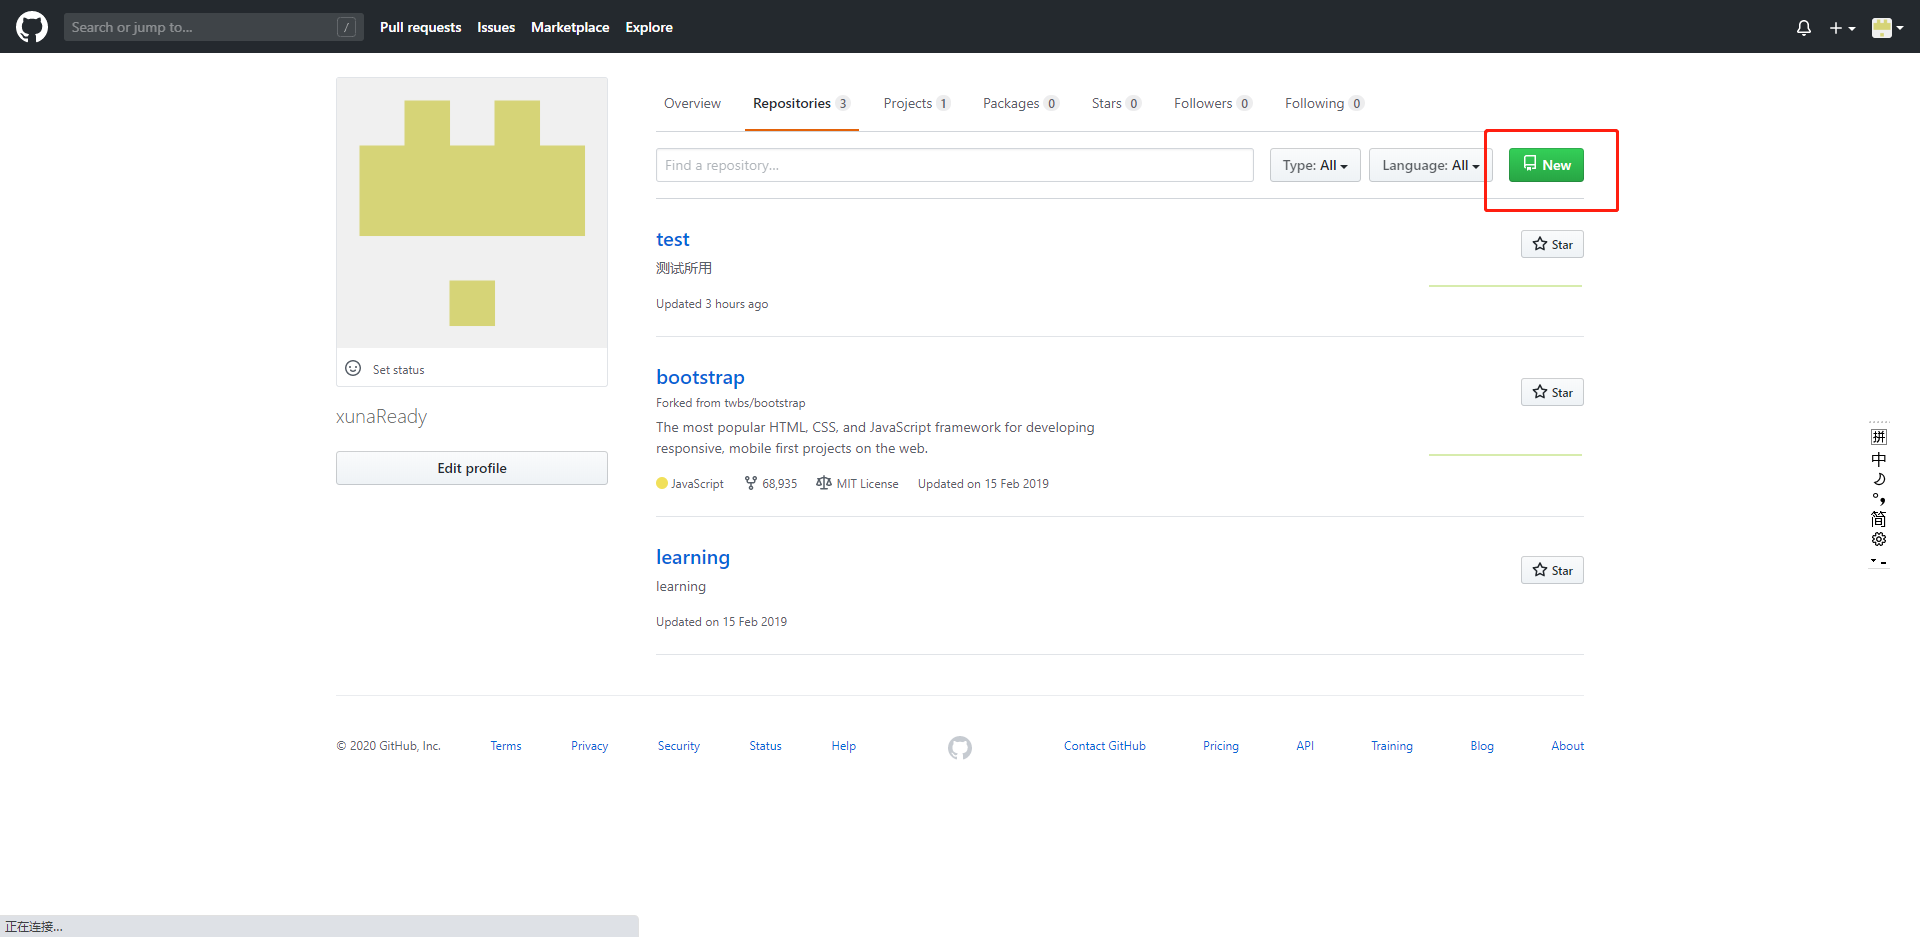Open Explore from the header

pyautogui.click(x=649, y=27)
